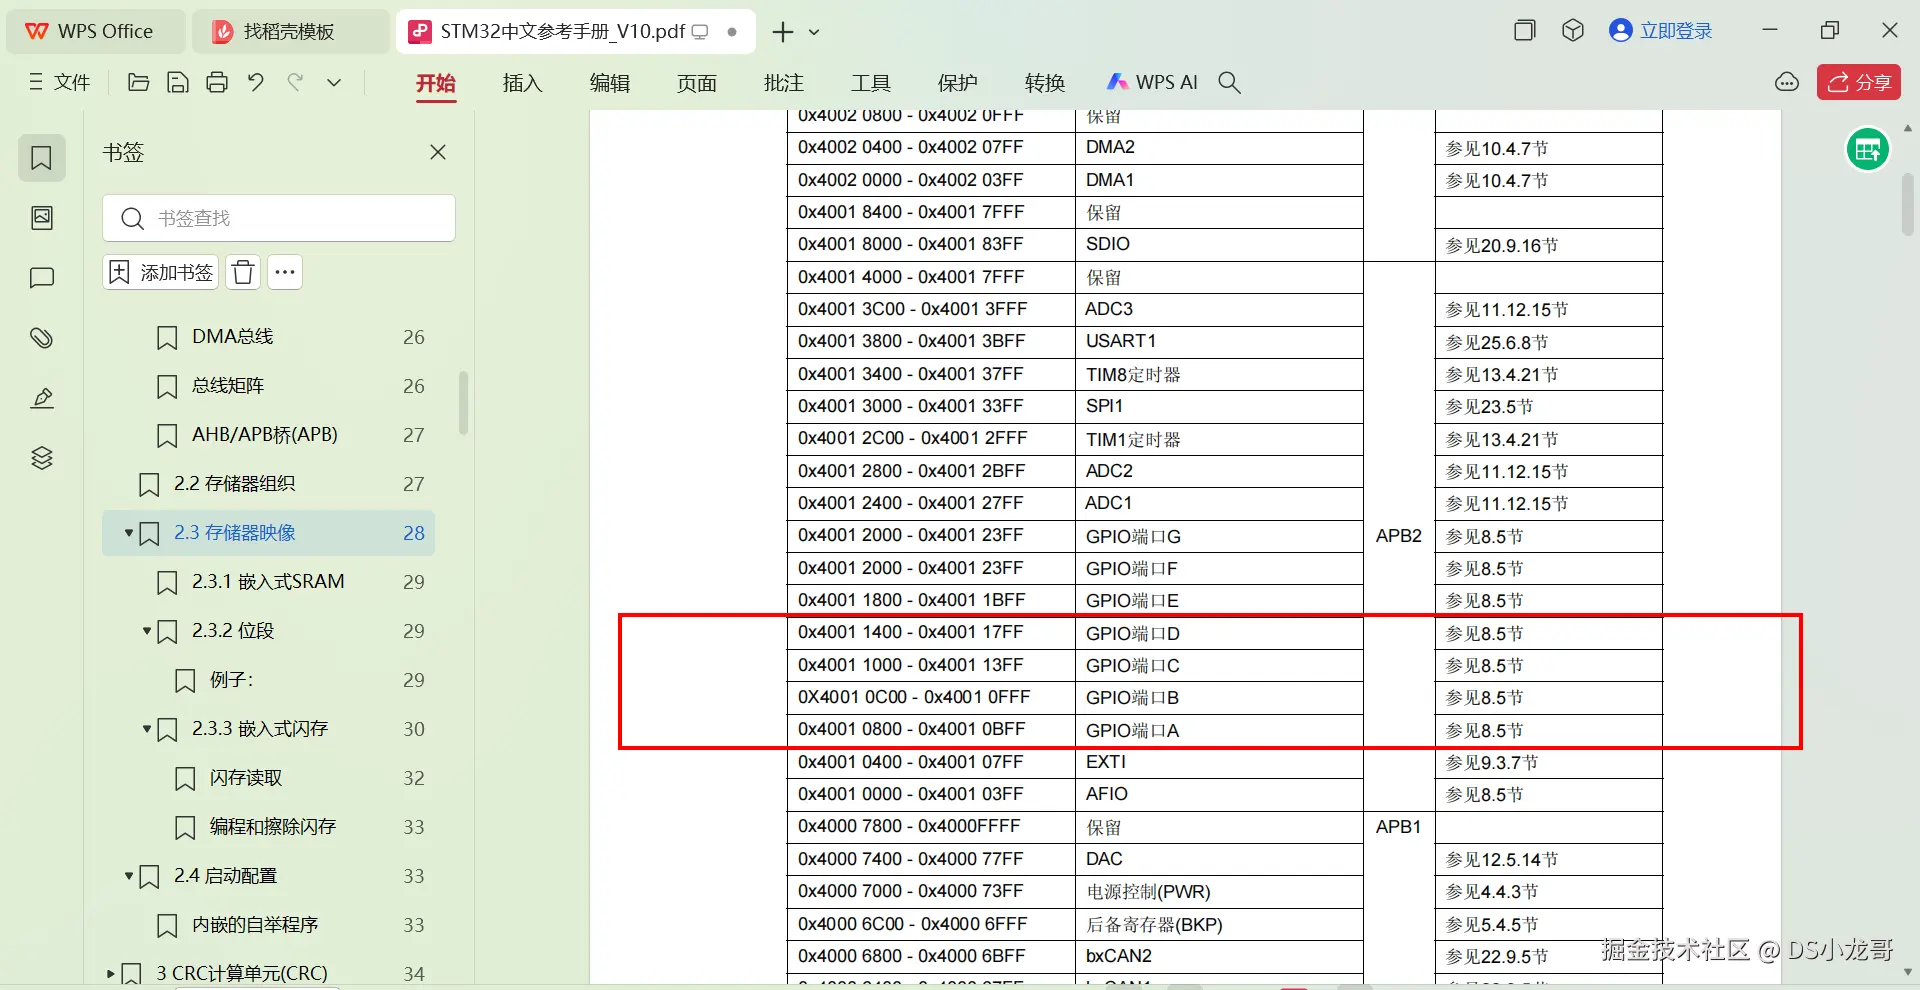Click the 参见20.9.16节 reference cell
Screen dimensions: 1920x990
tap(1549, 245)
